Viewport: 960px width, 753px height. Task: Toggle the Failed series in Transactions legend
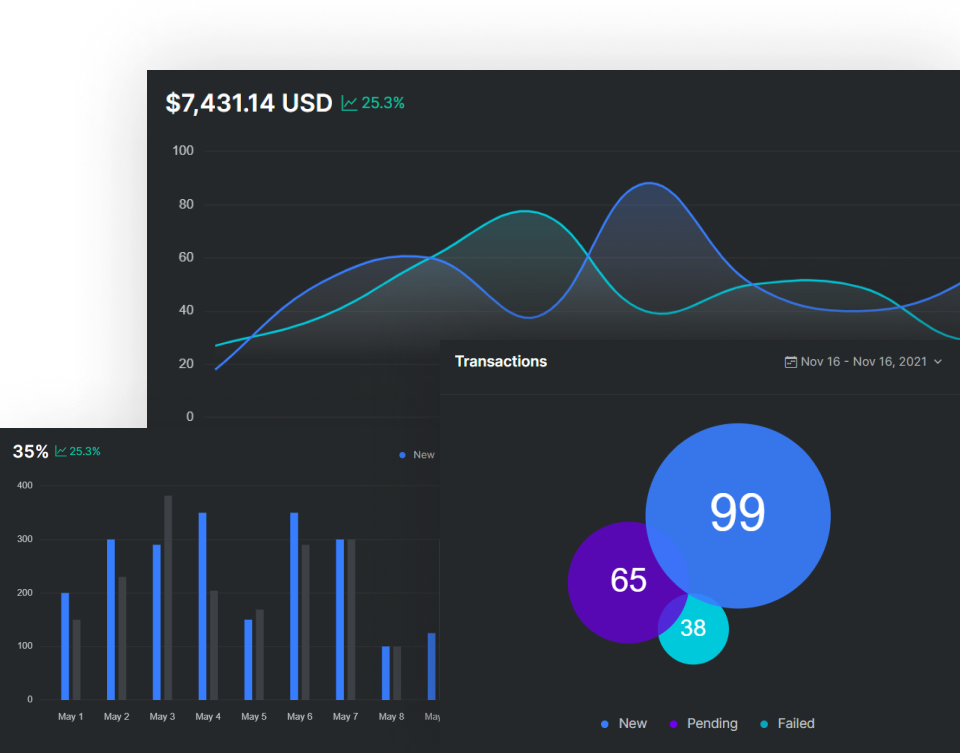pos(786,724)
